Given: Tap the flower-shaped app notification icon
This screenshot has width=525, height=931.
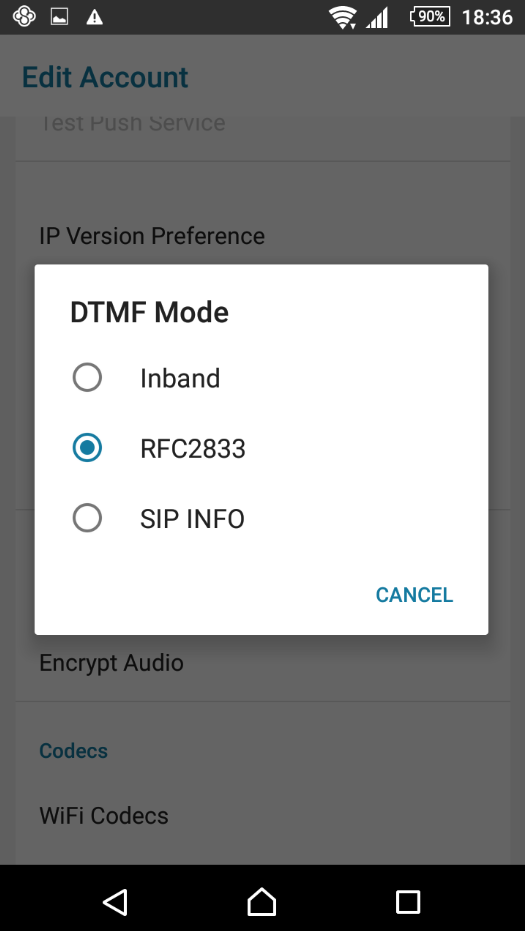Looking at the screenshot, I should pos(24,17).
